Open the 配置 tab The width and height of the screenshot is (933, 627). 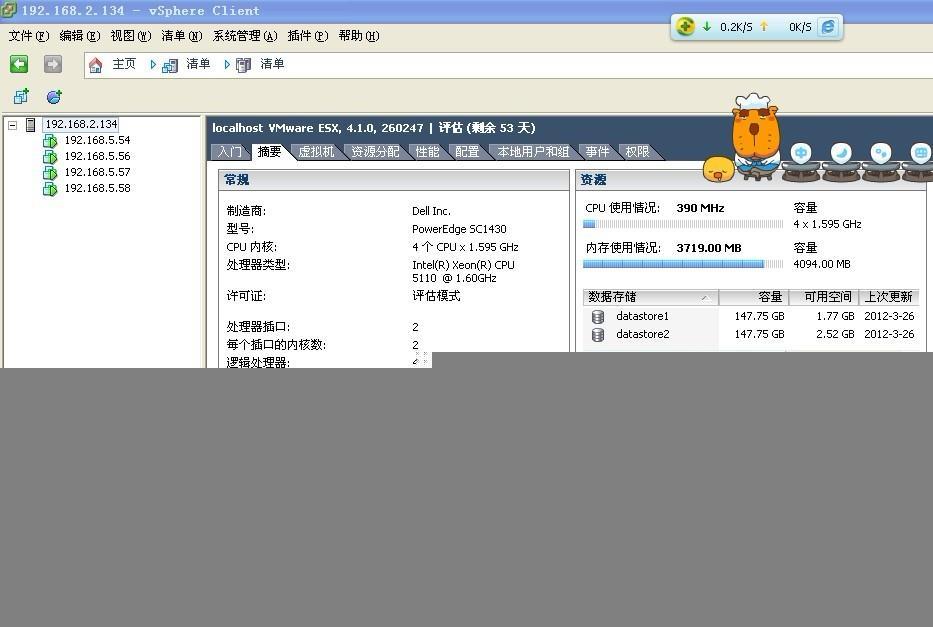467,152
